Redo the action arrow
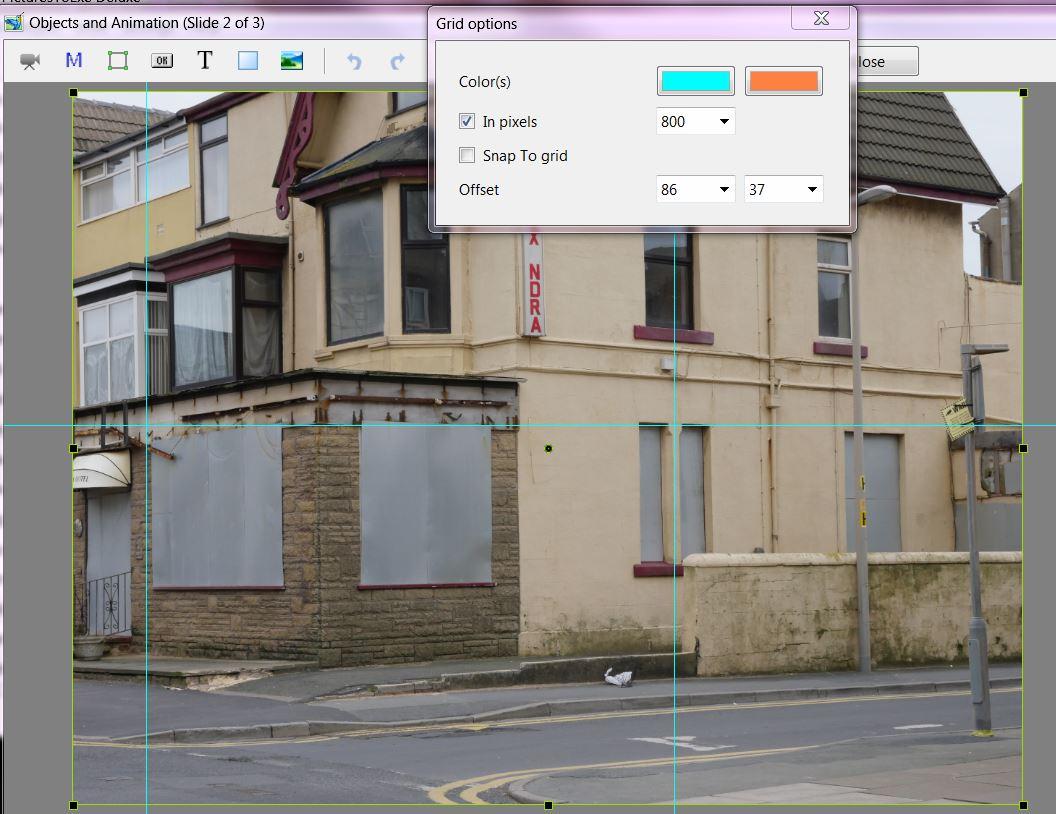 click(397, 61)
